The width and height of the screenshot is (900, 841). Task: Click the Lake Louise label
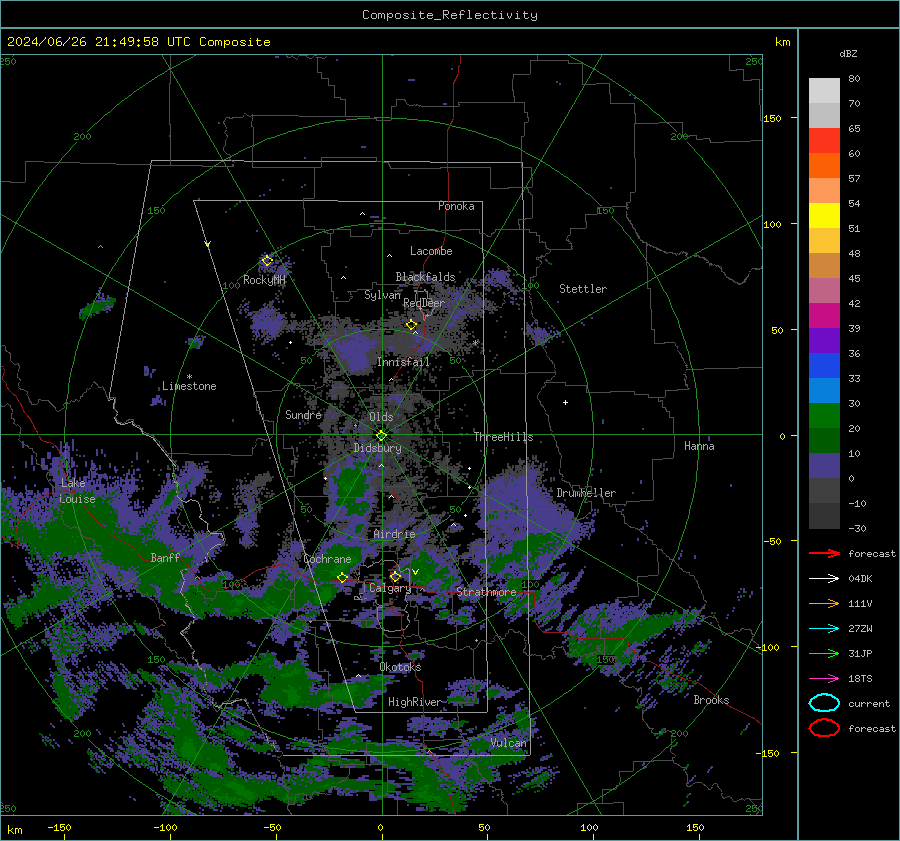coord(77,491)
